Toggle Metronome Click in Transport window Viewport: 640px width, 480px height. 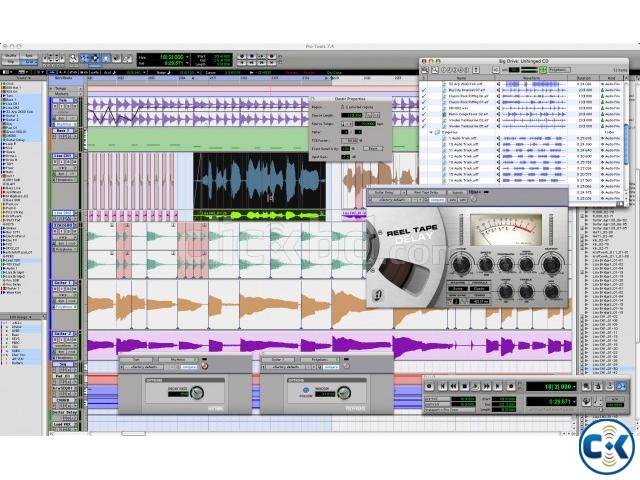pos(598,386)
